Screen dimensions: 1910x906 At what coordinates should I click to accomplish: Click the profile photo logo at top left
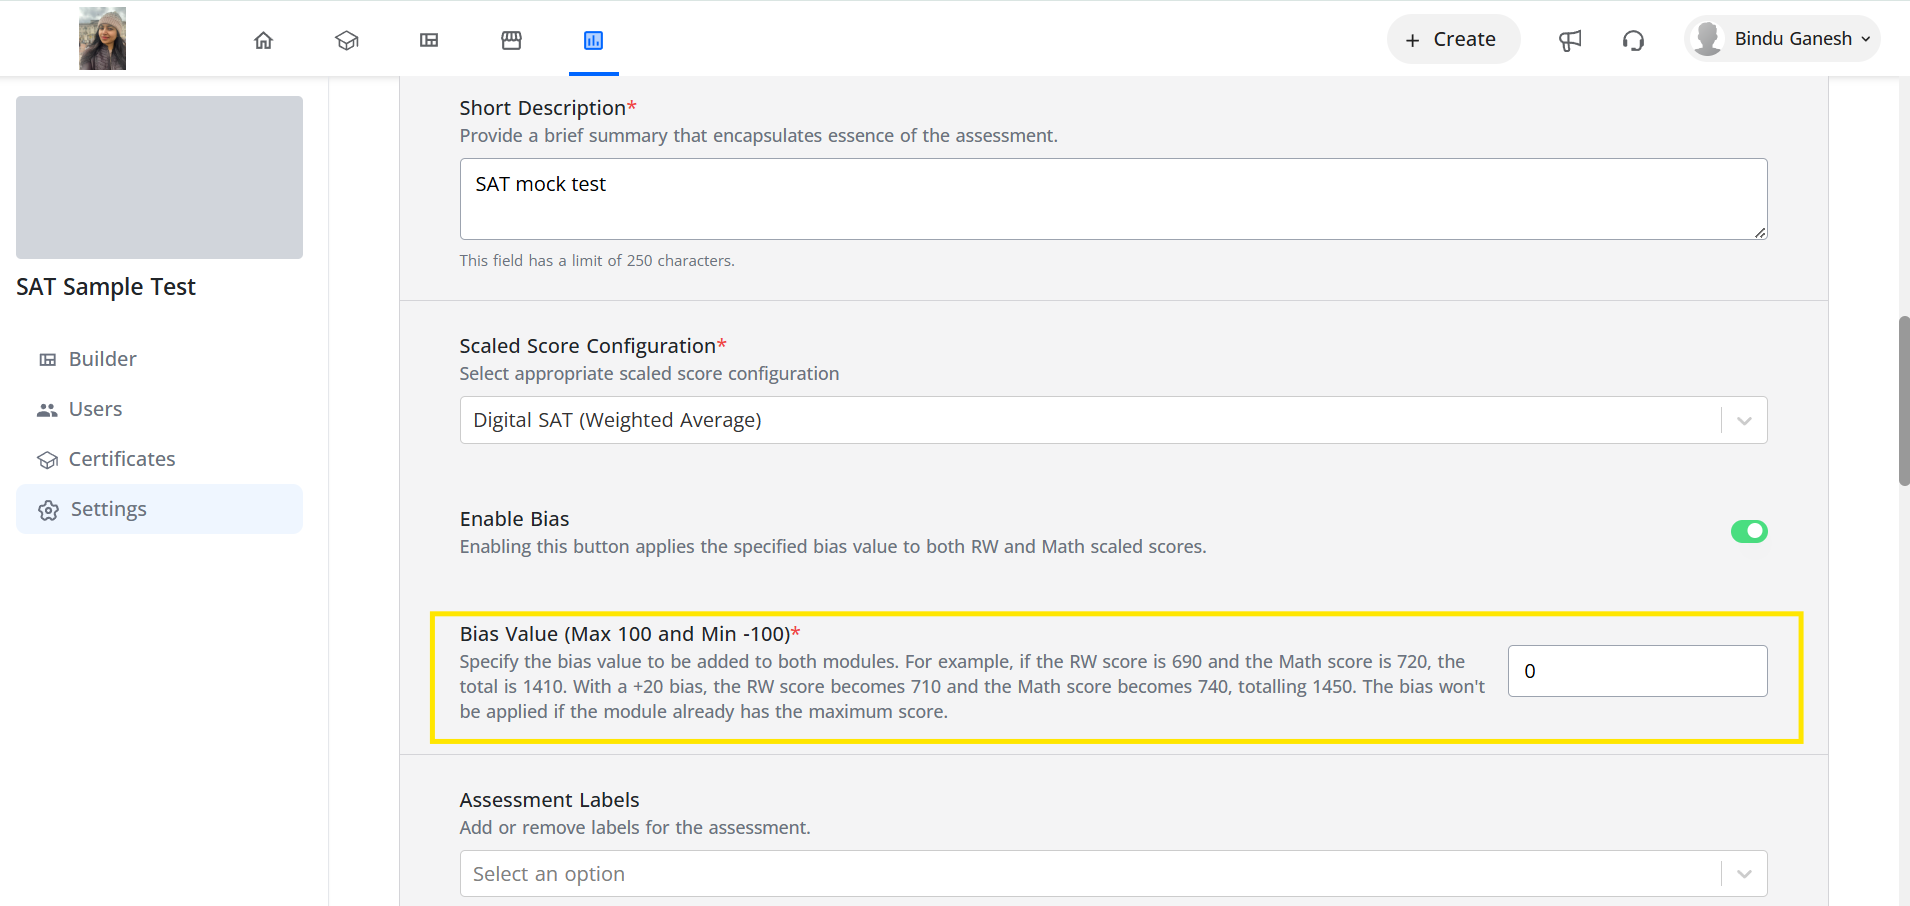point(103,39)
